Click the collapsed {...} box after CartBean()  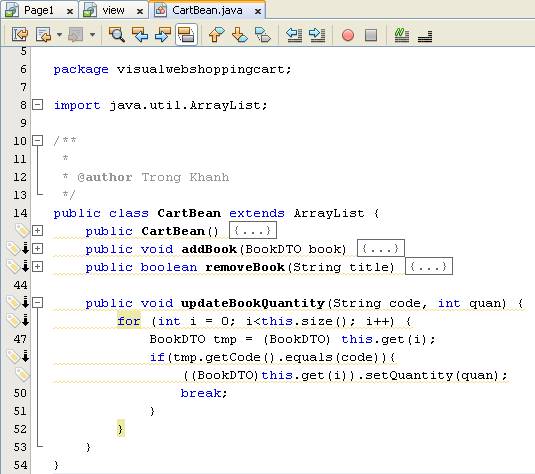(x=253, y=230)
